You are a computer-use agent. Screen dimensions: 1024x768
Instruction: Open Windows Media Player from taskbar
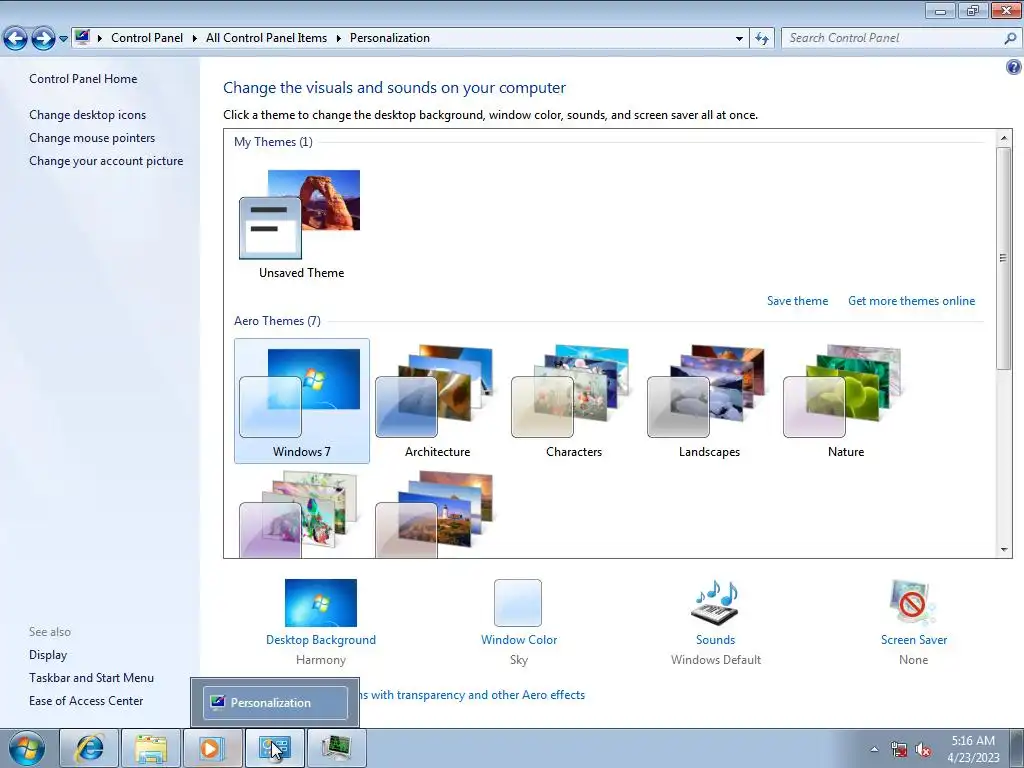click(x=212, y=748)
